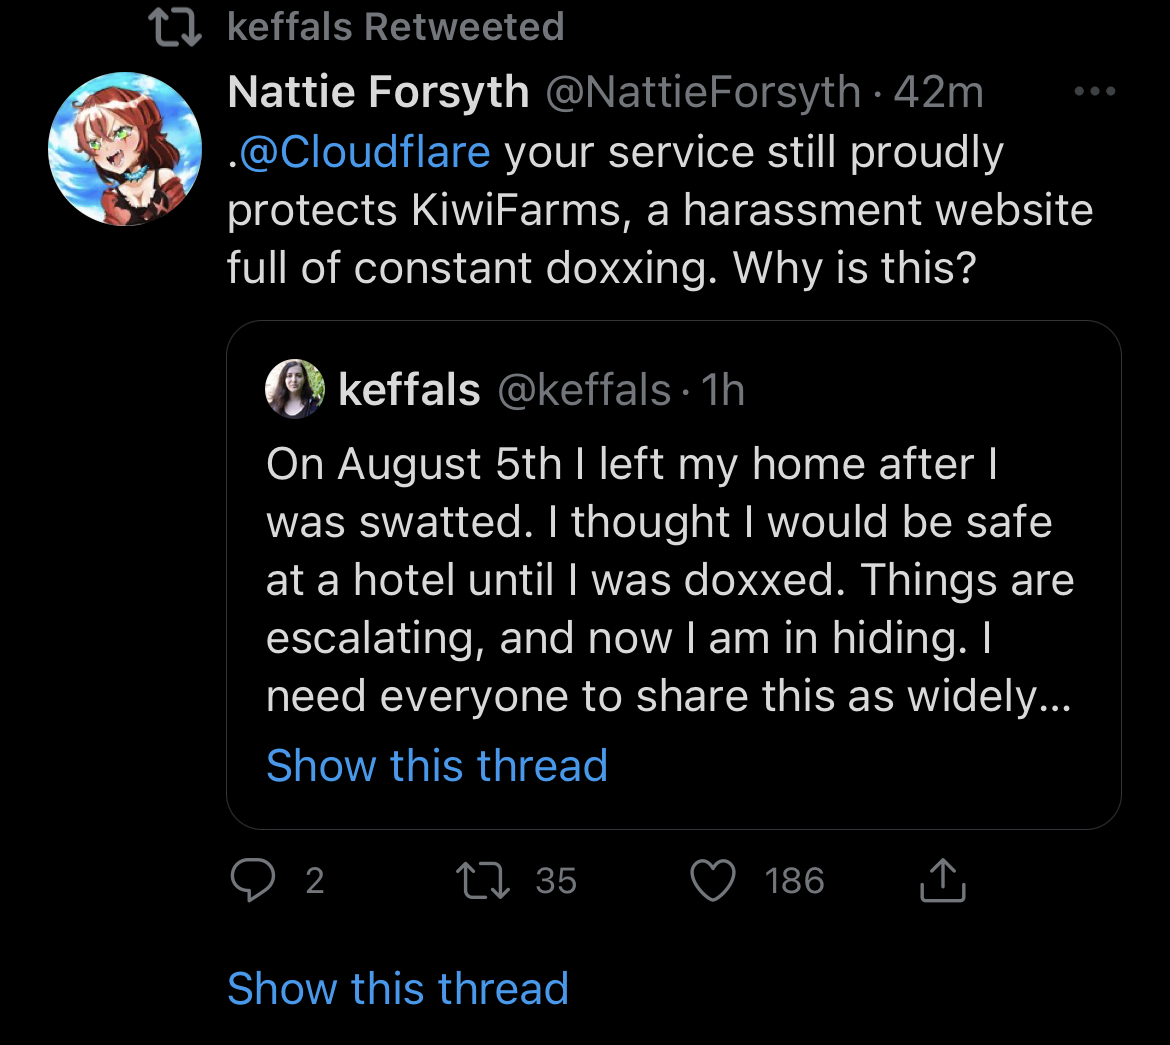
Task: Click the reply speech bubble icon
Action: tap(253, 880)
